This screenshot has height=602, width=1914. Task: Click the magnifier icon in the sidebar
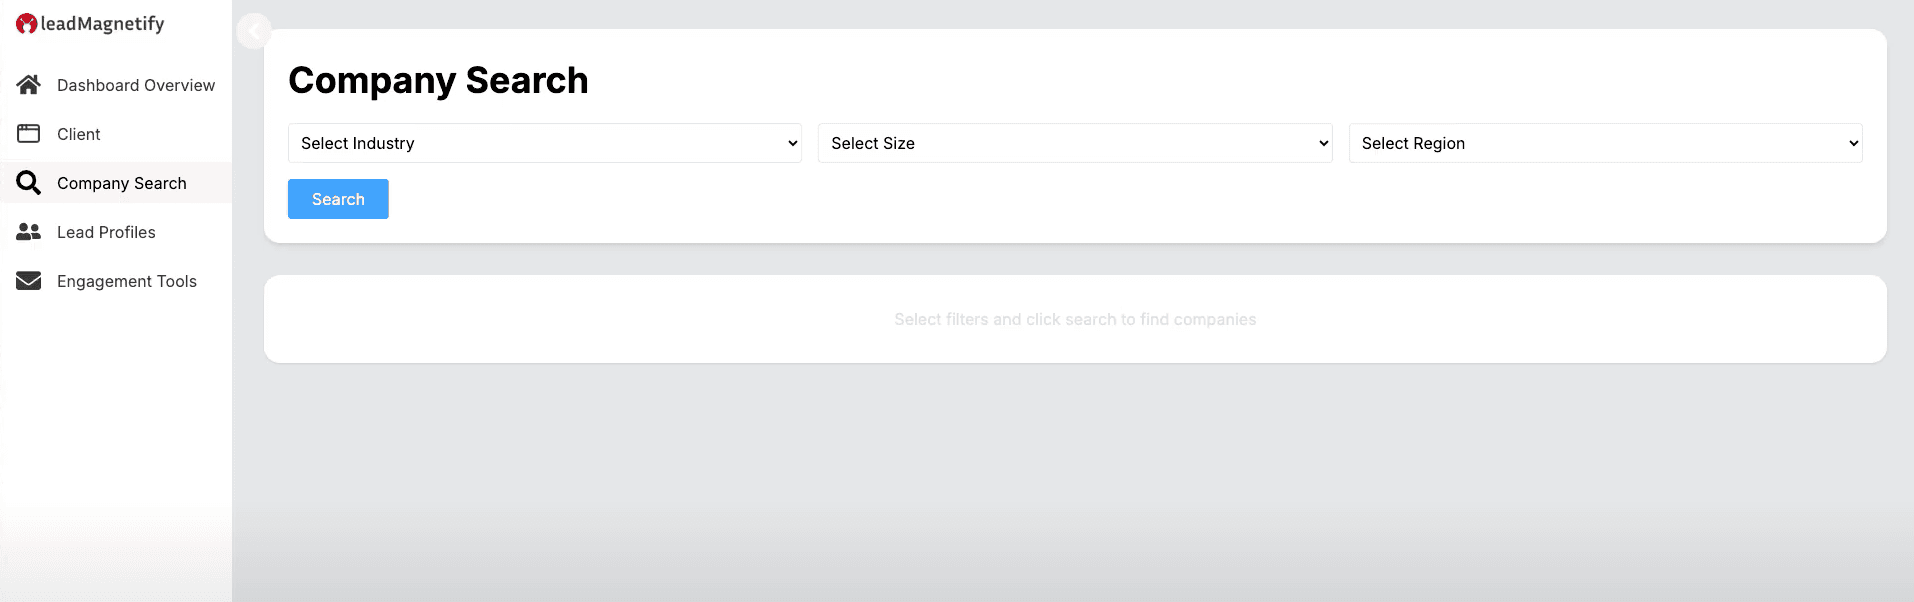pos(28,183)
